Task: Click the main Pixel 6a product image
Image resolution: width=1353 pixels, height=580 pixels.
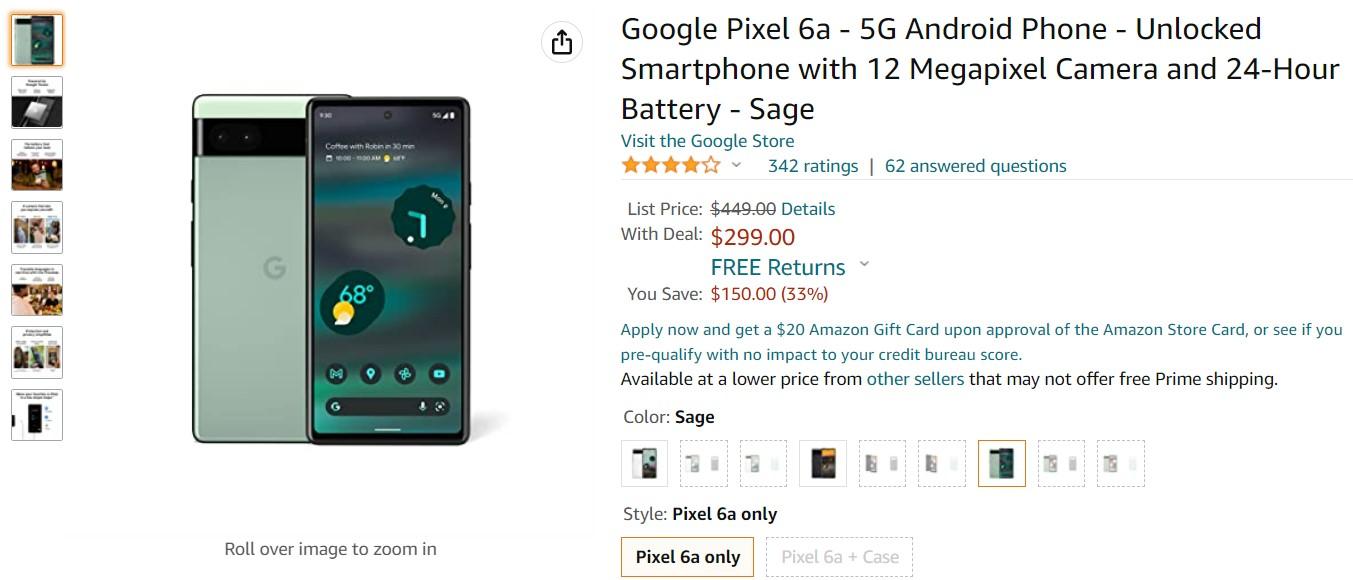Action: click(x=331, y=270)
